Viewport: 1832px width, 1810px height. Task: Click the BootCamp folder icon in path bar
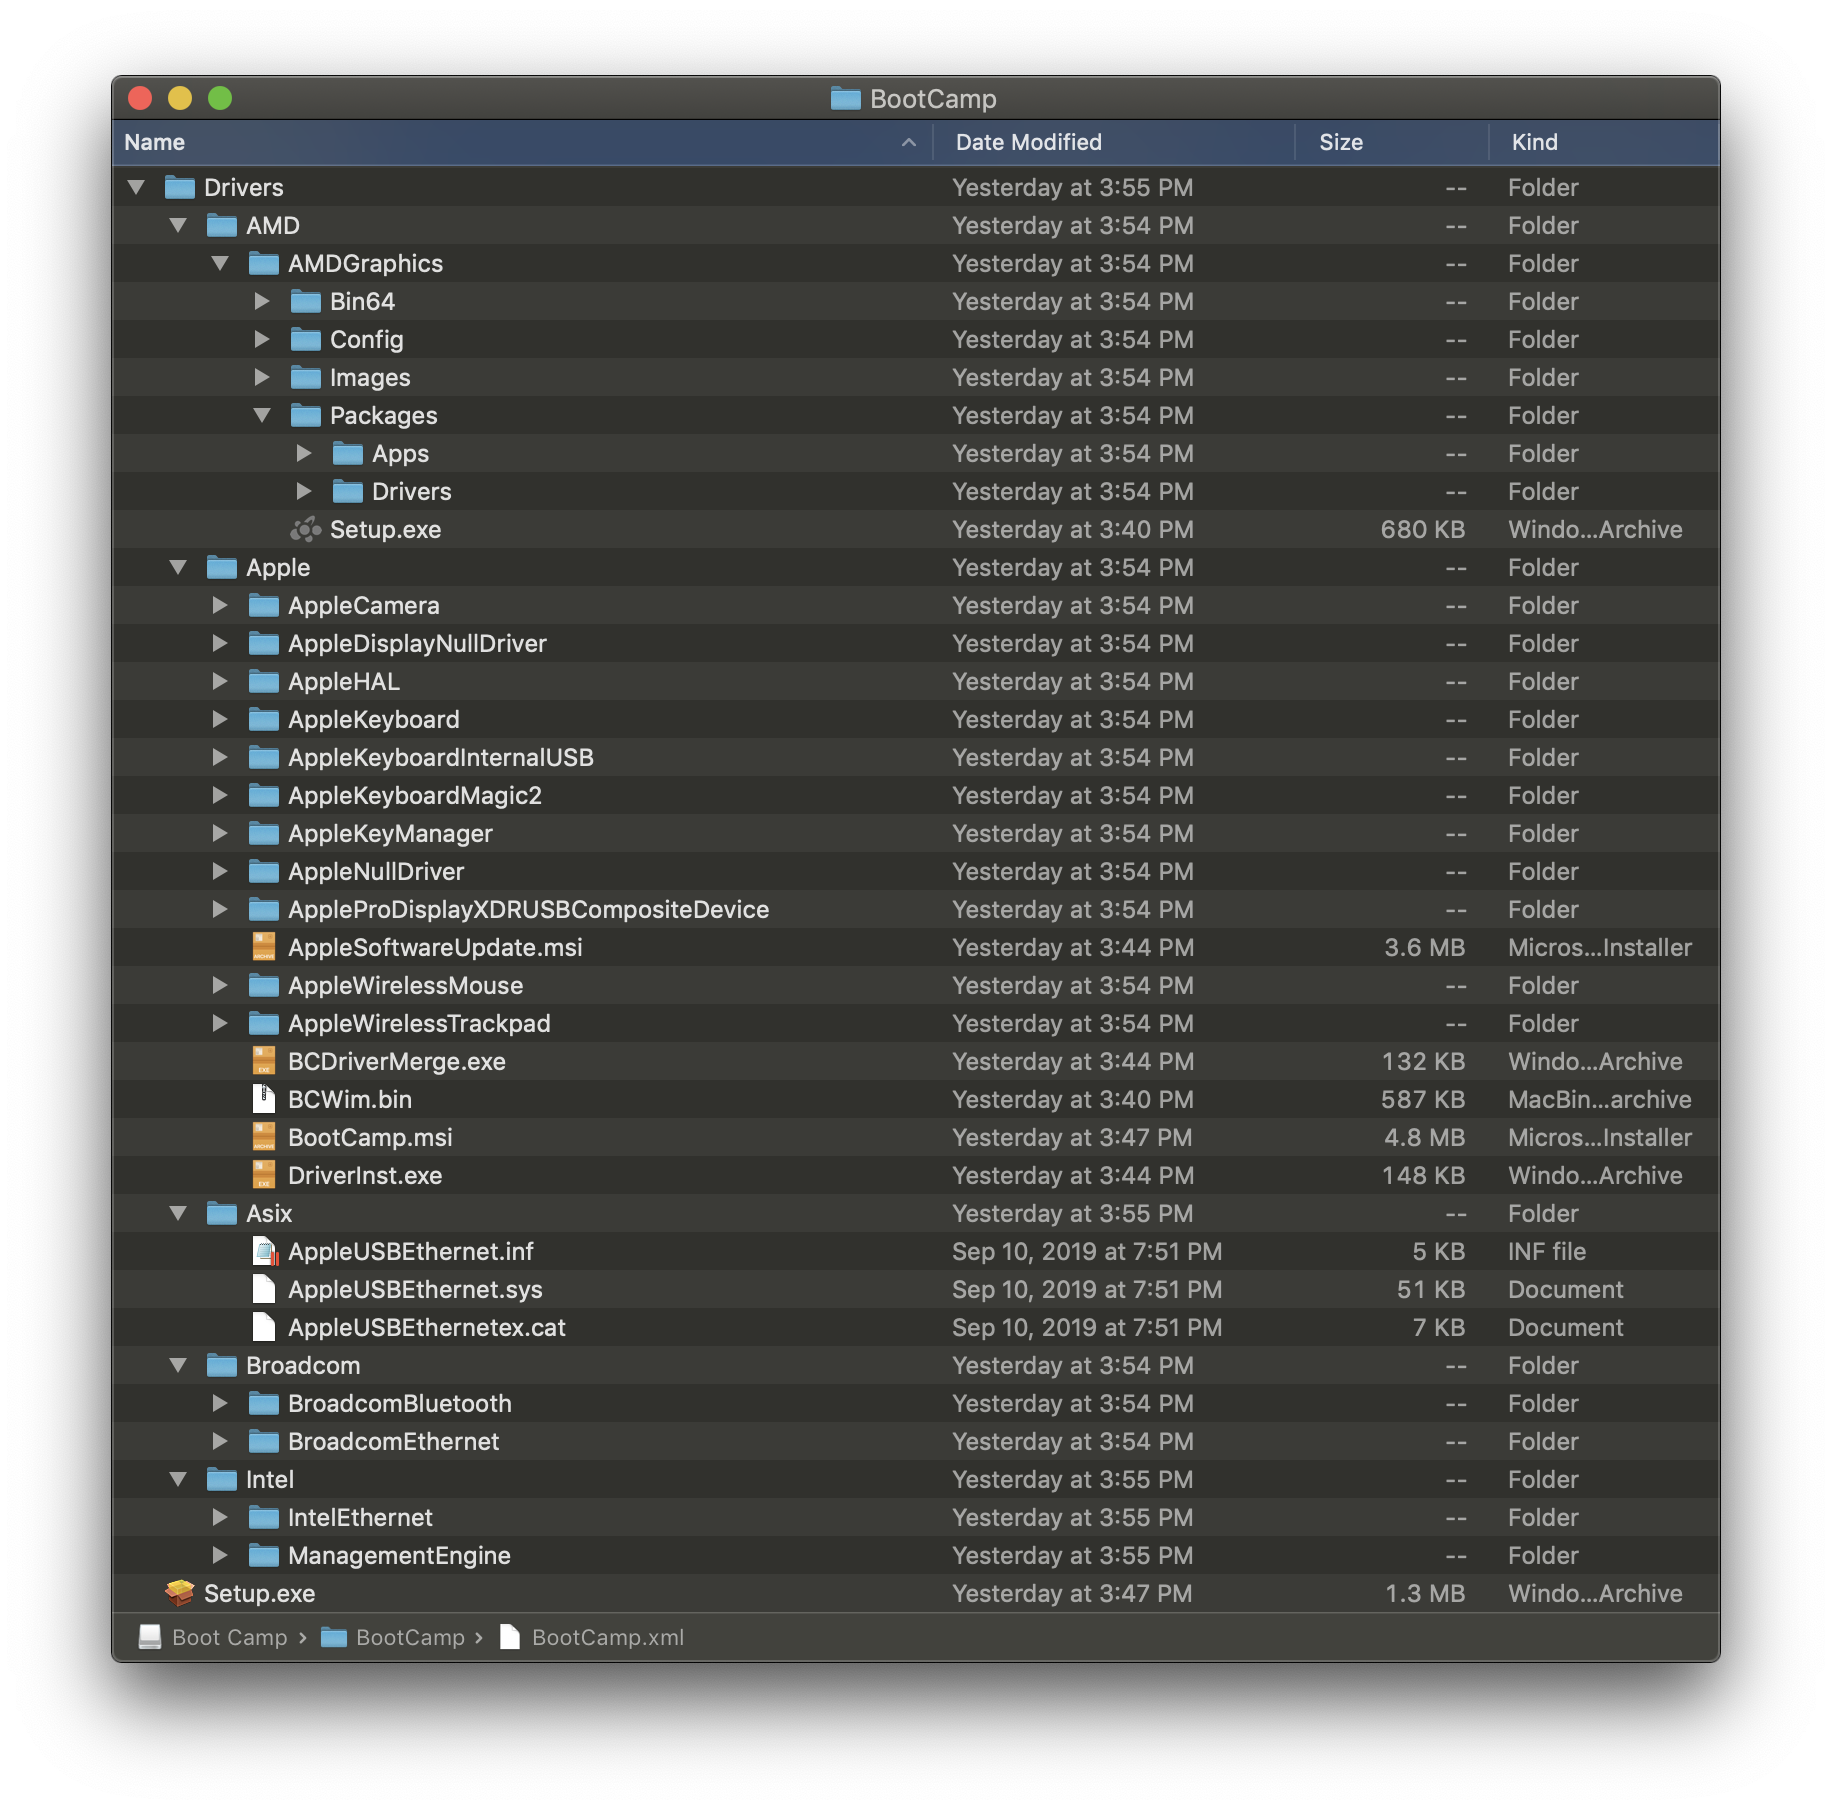click(334, 1637)
